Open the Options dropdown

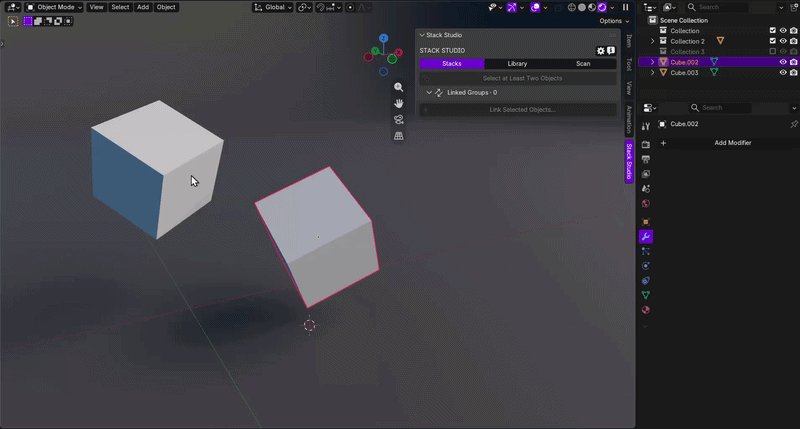(614, 21)
